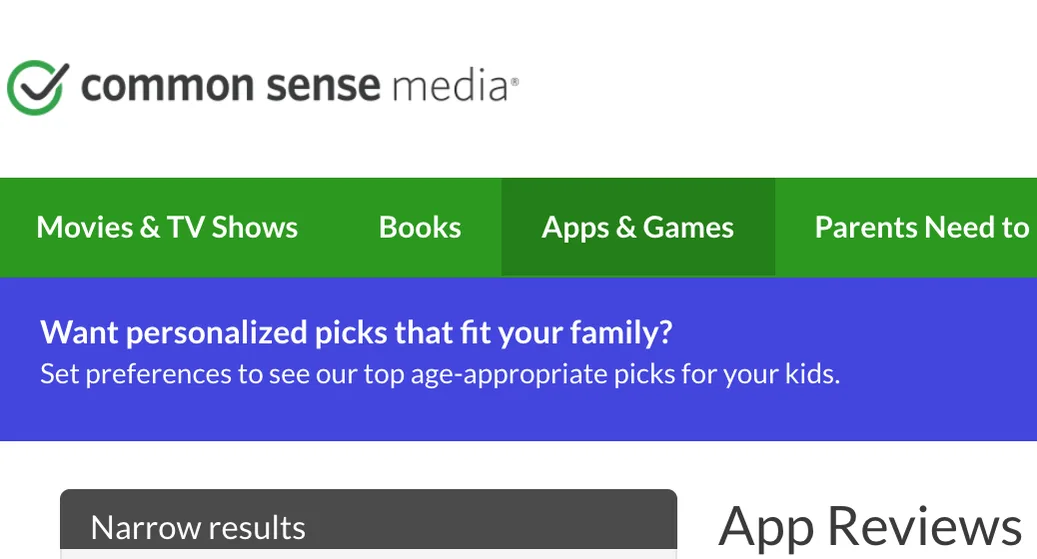Click the "common sense" bold wordmark

[x=230, y=86]
